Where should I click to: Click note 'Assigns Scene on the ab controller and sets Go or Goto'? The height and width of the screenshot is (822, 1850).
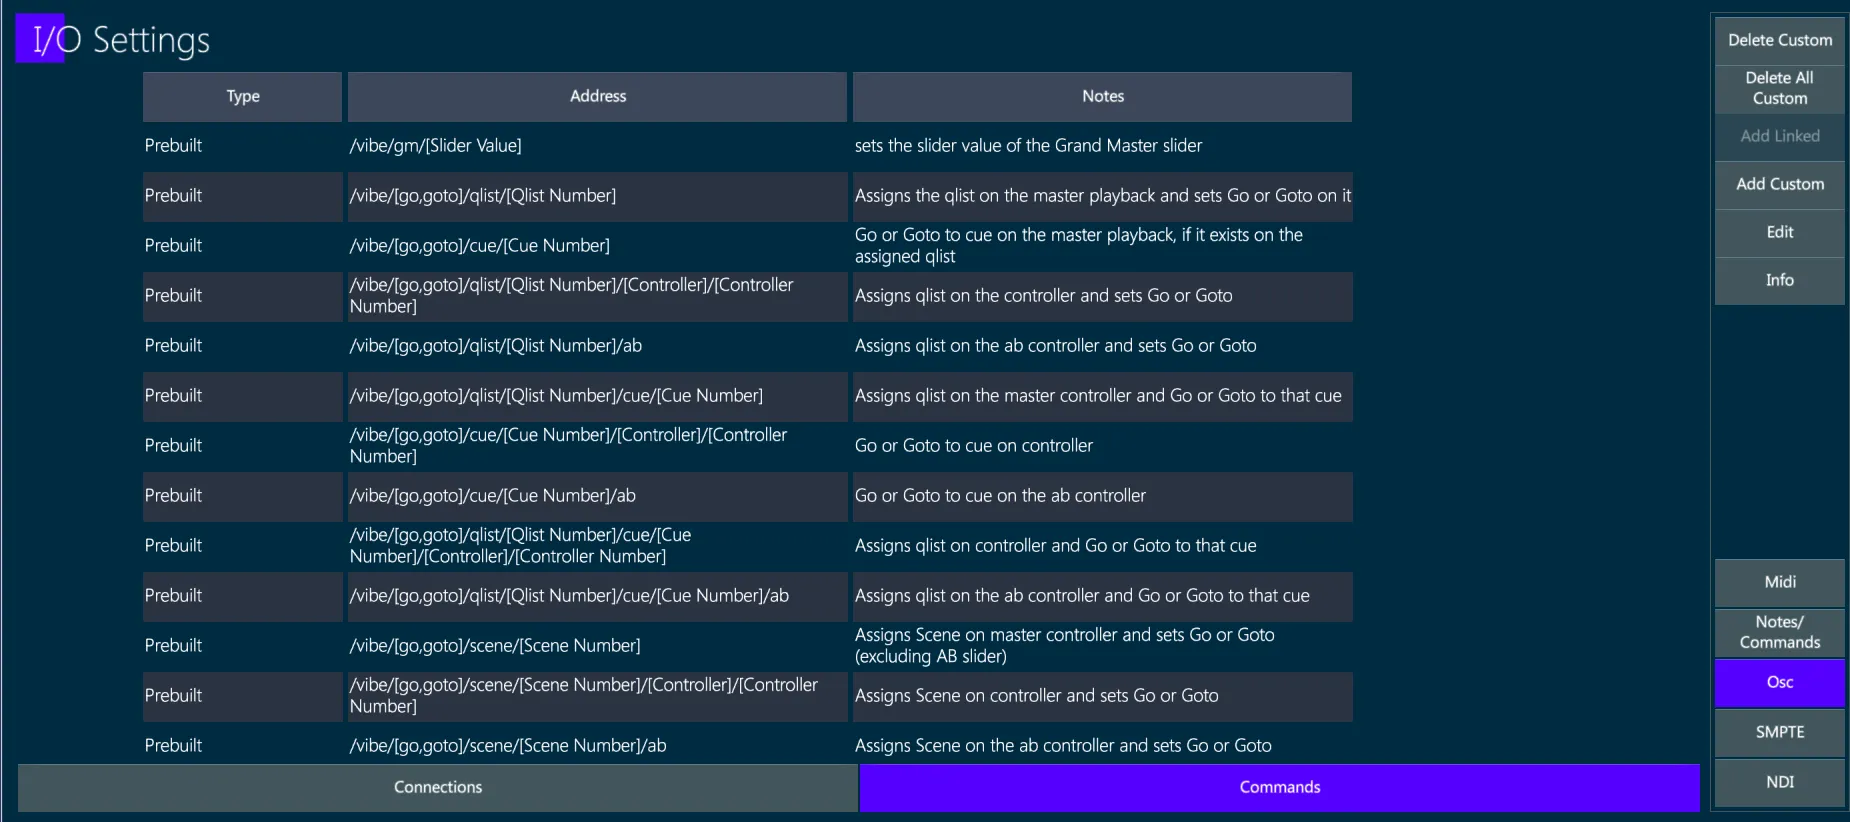click(x=1063, y=746)
